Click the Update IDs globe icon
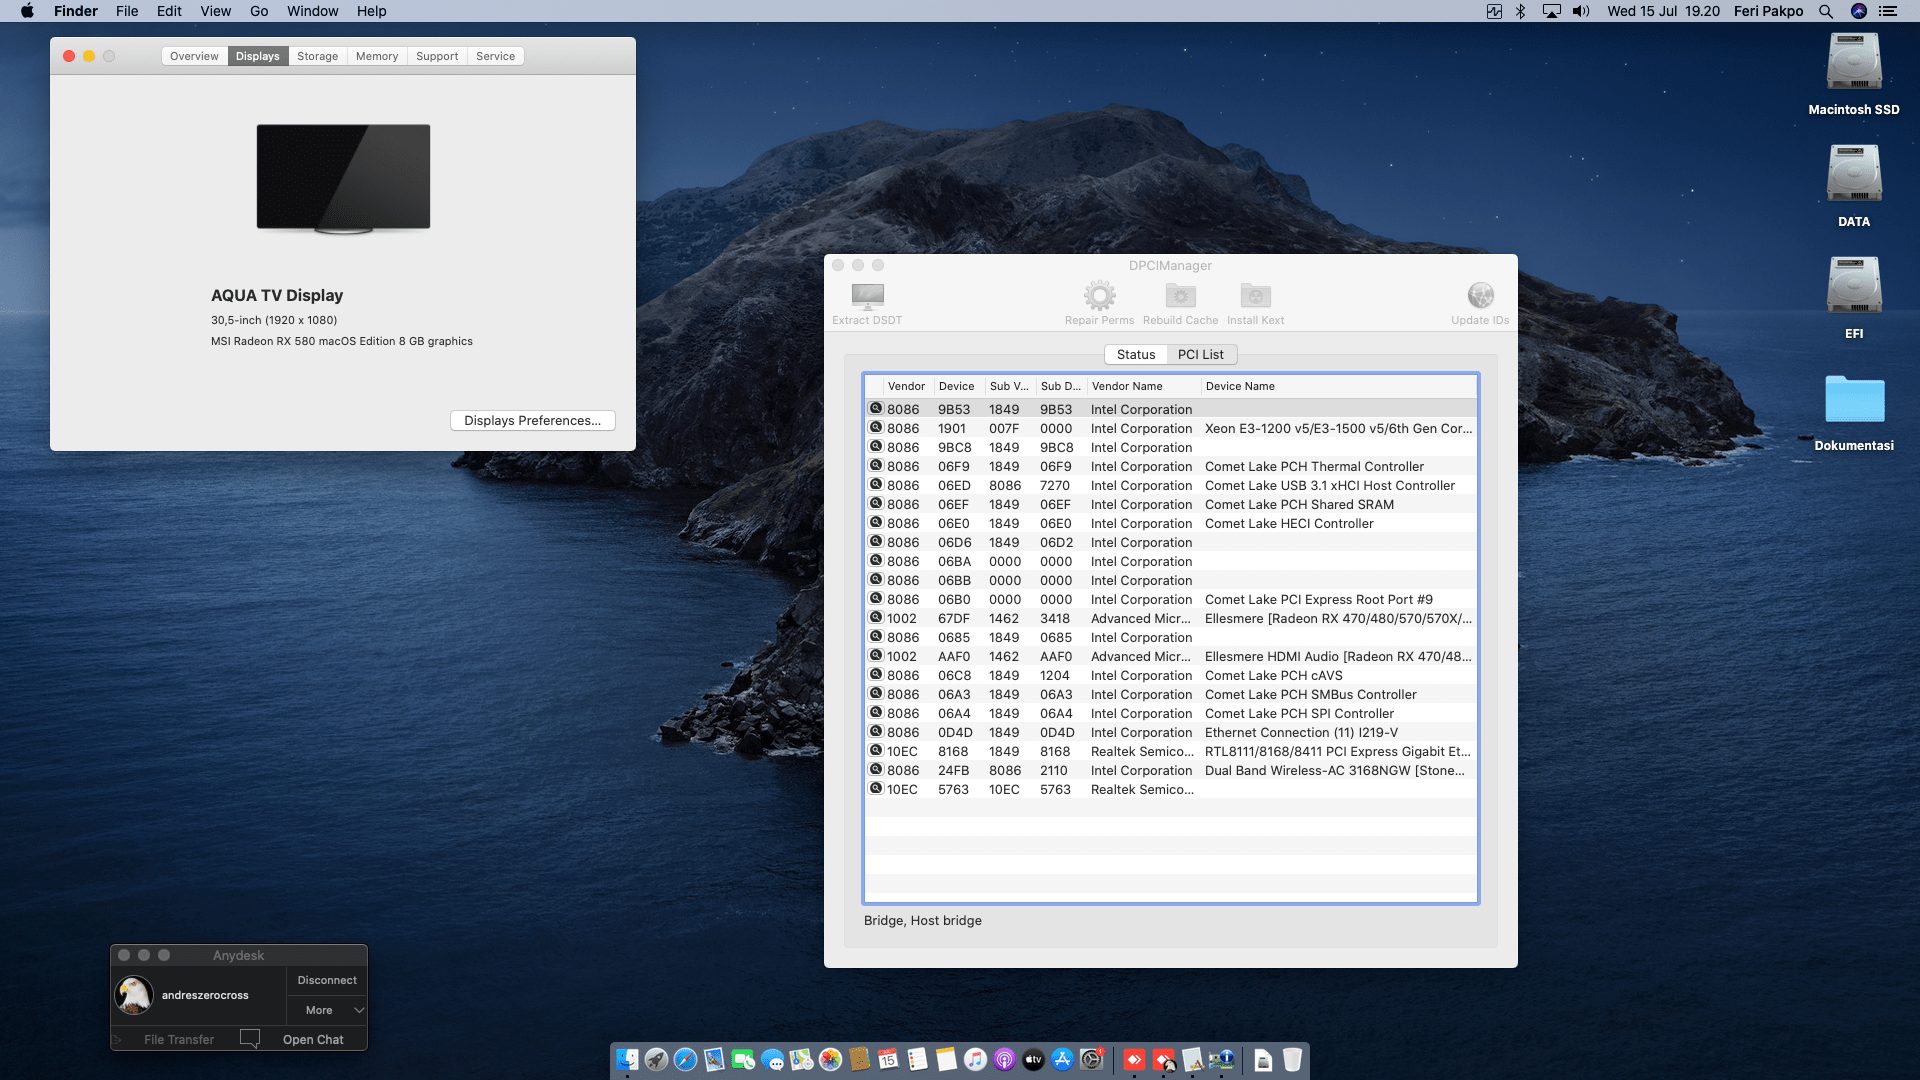1920x1080 pixels. [1480, 296]
